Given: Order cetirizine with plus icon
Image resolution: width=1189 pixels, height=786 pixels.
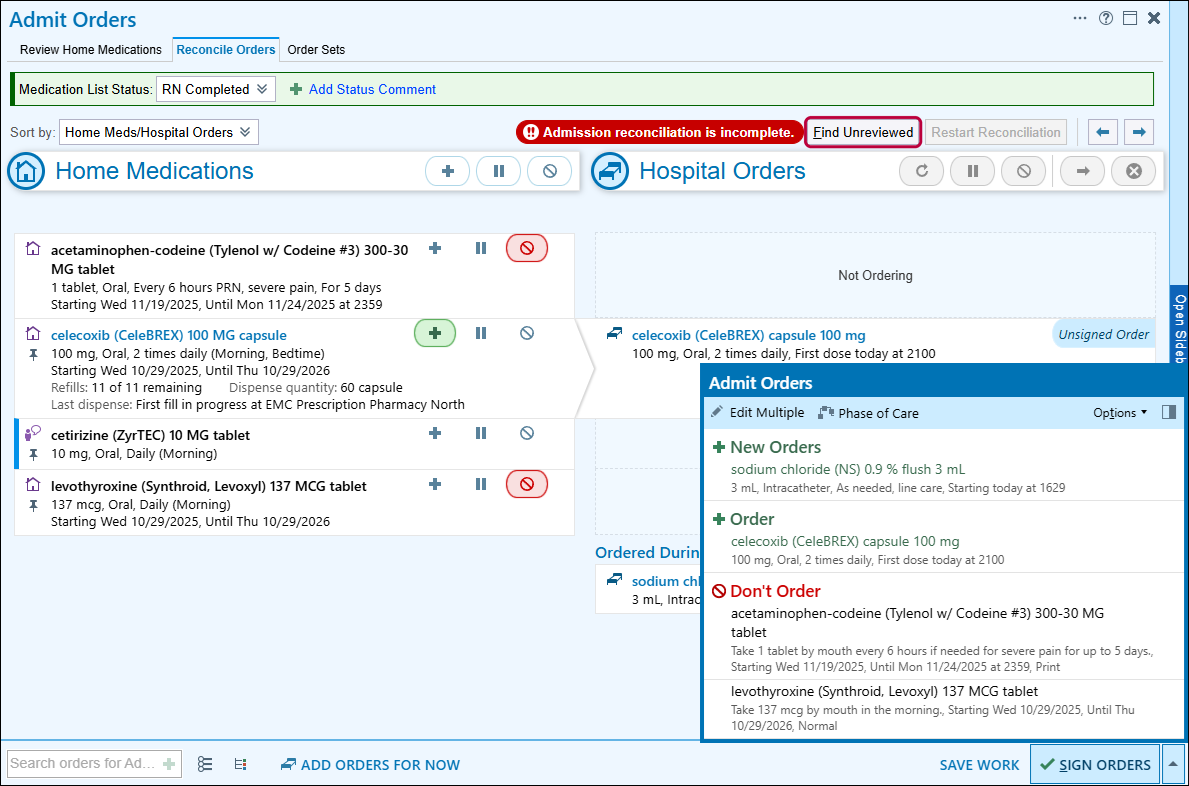Looking at the screenshot, I should [x=435, y=433].
